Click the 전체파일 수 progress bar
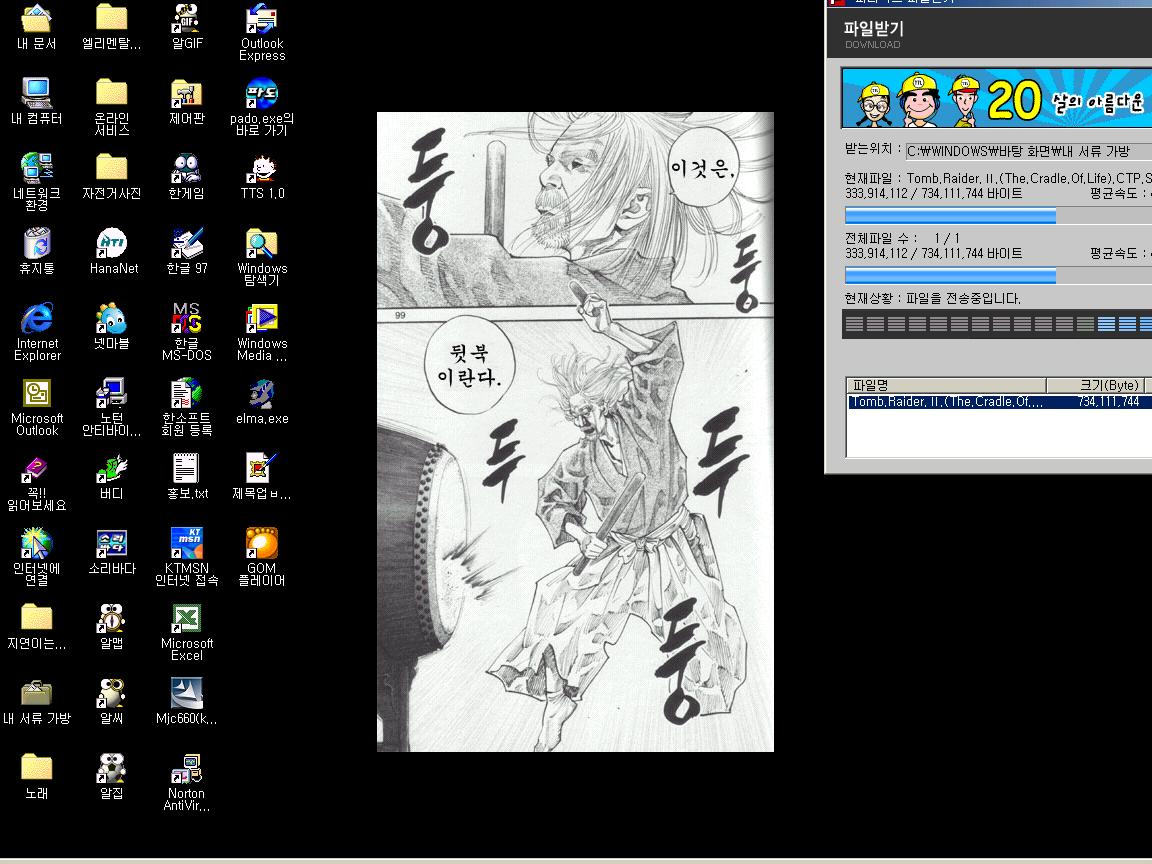Image resolution: width=1152 pixels, height=864 pixels. point(998,276)
